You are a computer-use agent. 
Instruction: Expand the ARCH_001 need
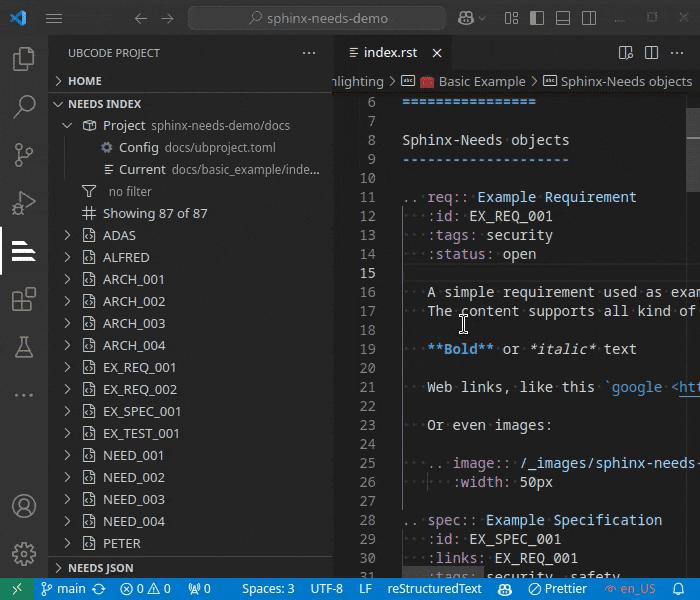point(67,279)
